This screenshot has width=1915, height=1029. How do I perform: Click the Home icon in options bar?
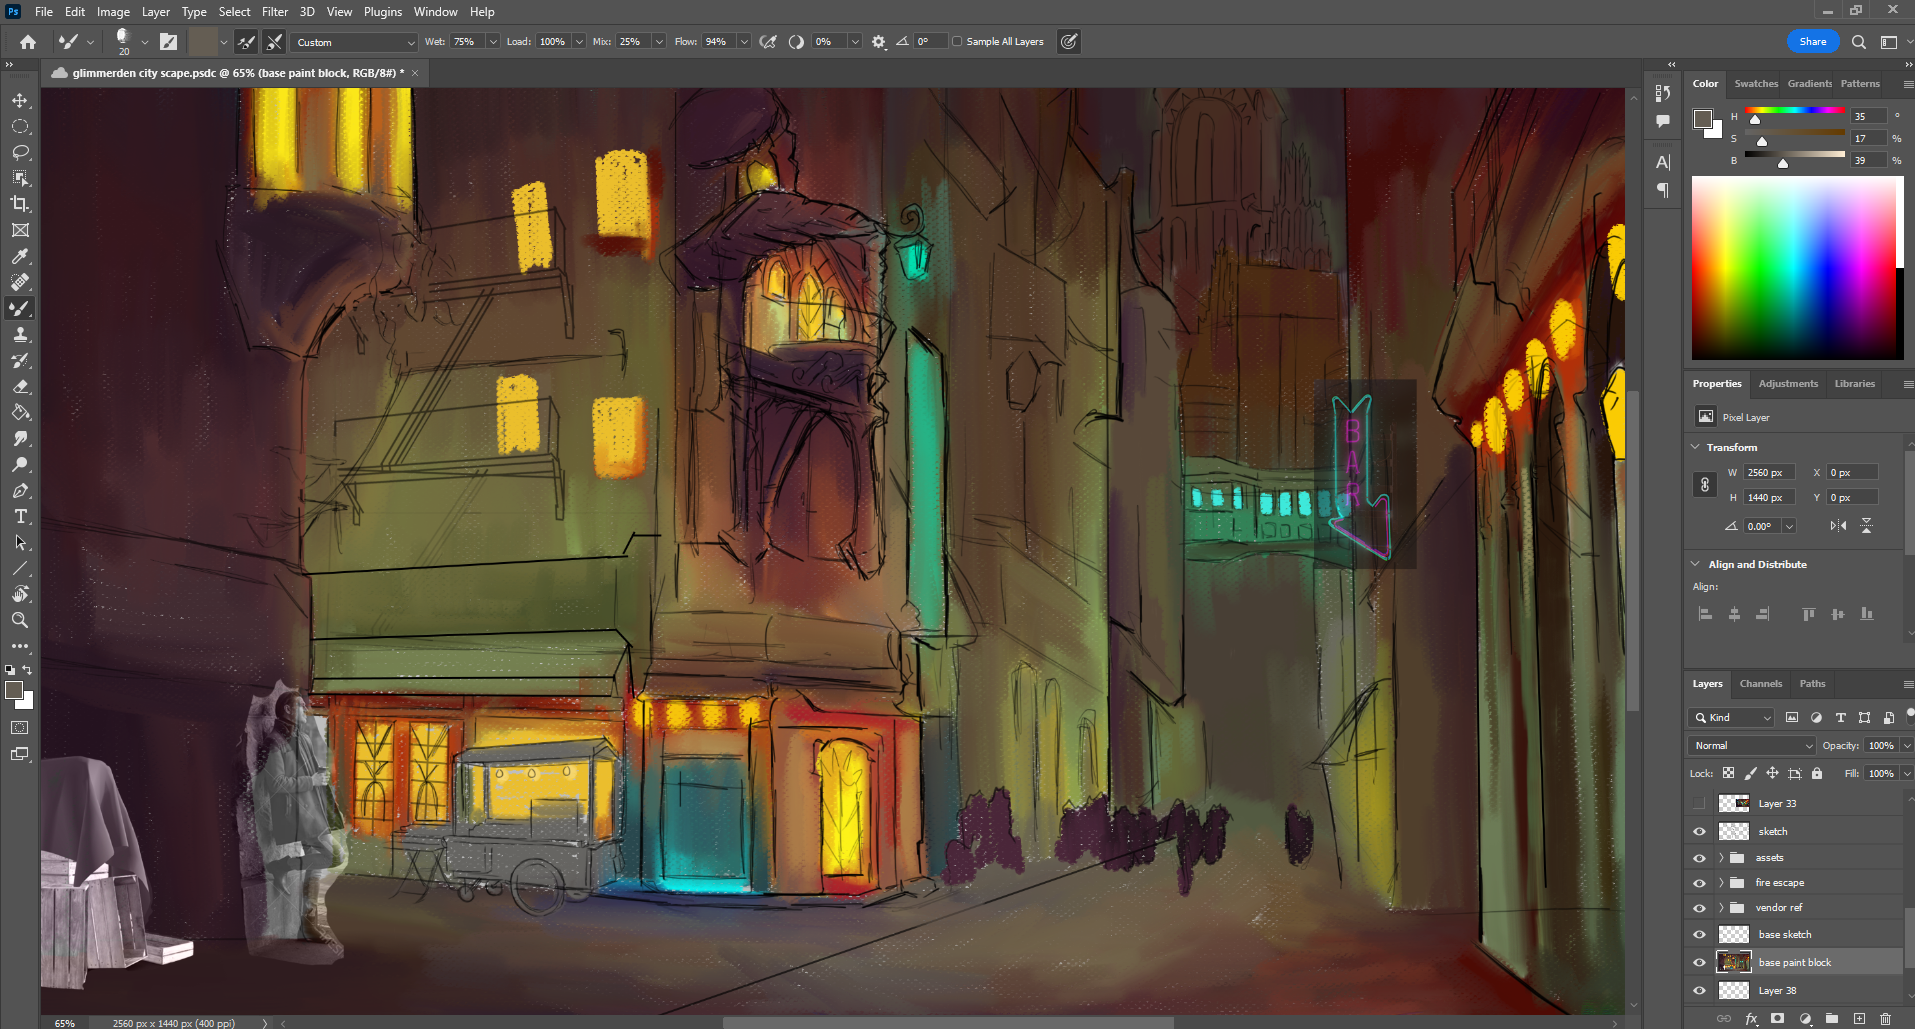(28, 42)
